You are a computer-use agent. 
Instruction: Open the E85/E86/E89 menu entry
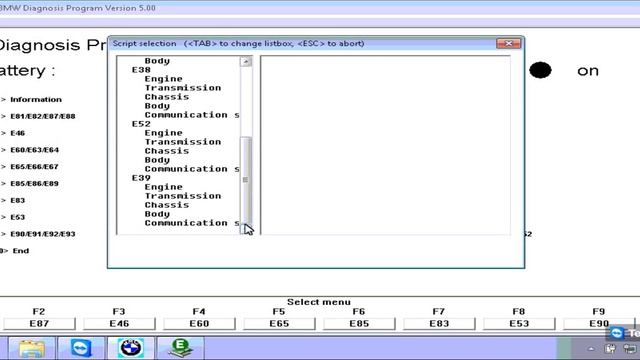tap(35, 184)
